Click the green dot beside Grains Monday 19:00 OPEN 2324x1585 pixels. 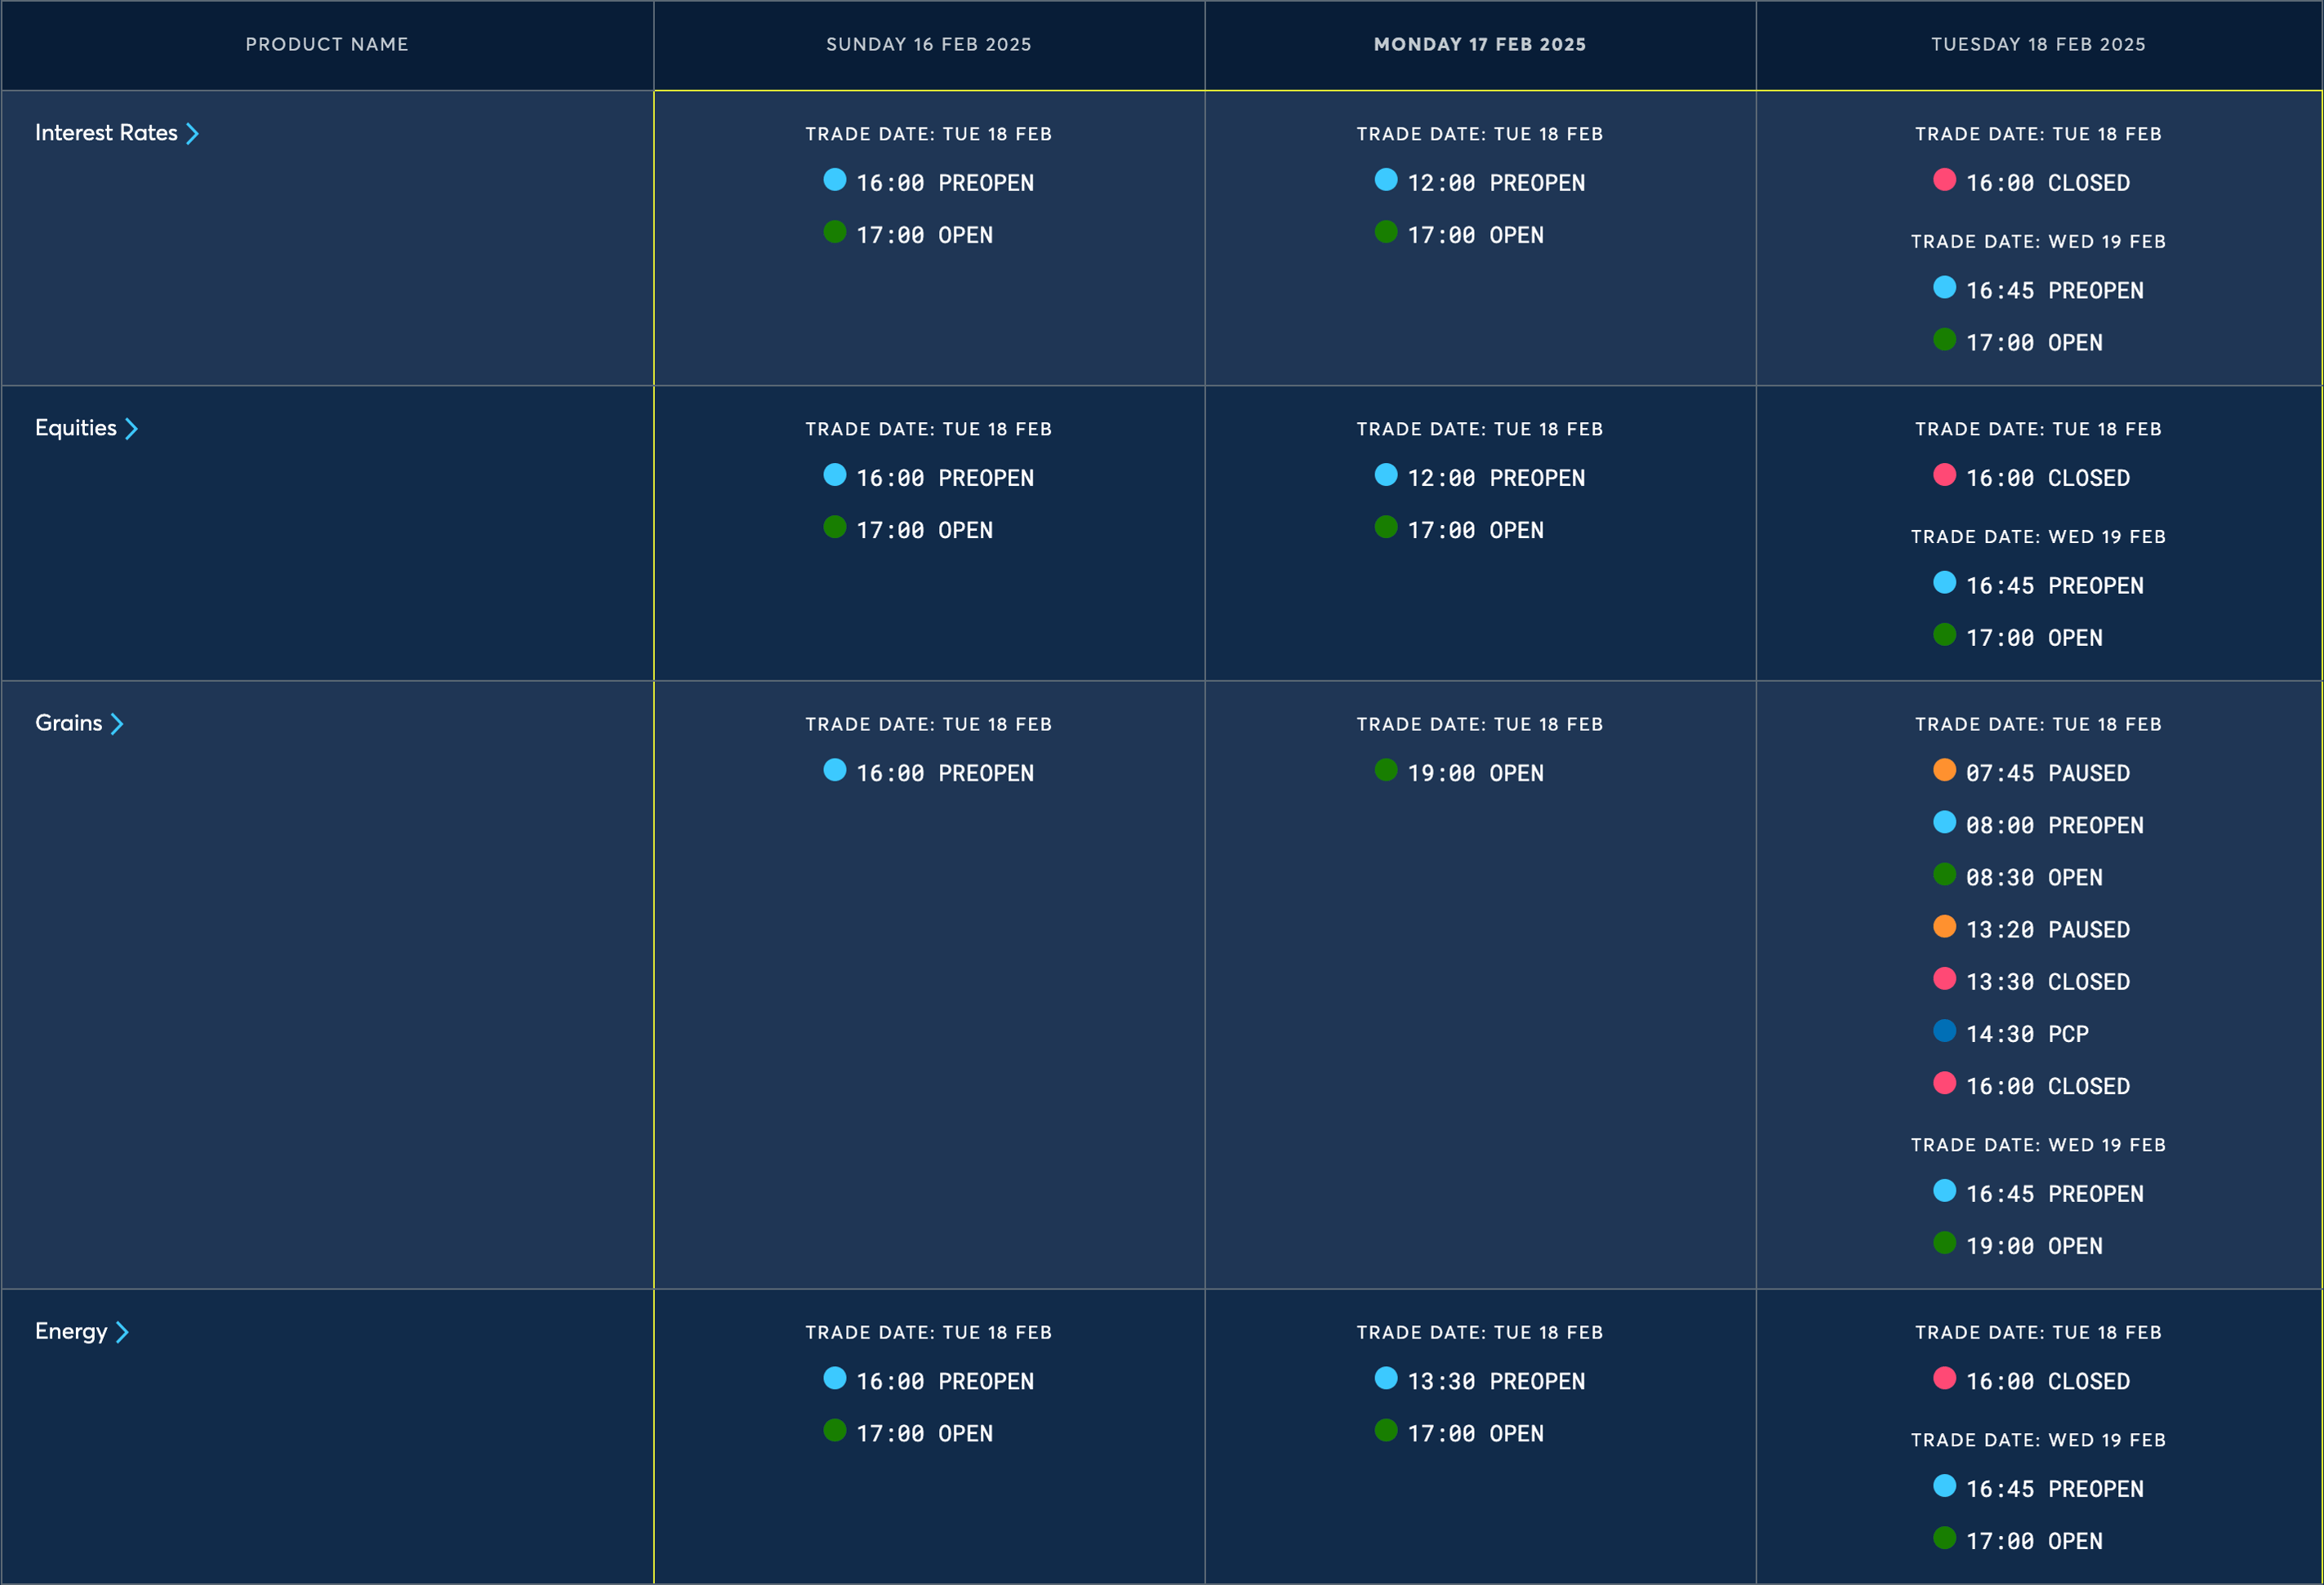1385,769
